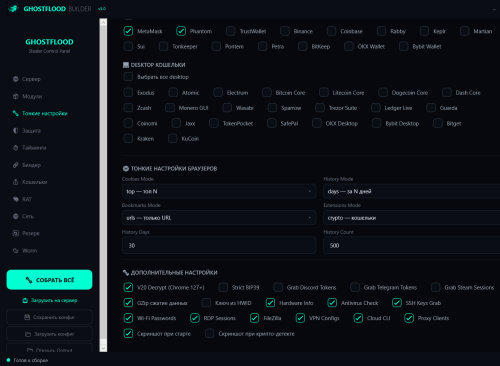Click the stopwatch icon beside Тайминги
The image size is (500, 366).
[16, 148]
